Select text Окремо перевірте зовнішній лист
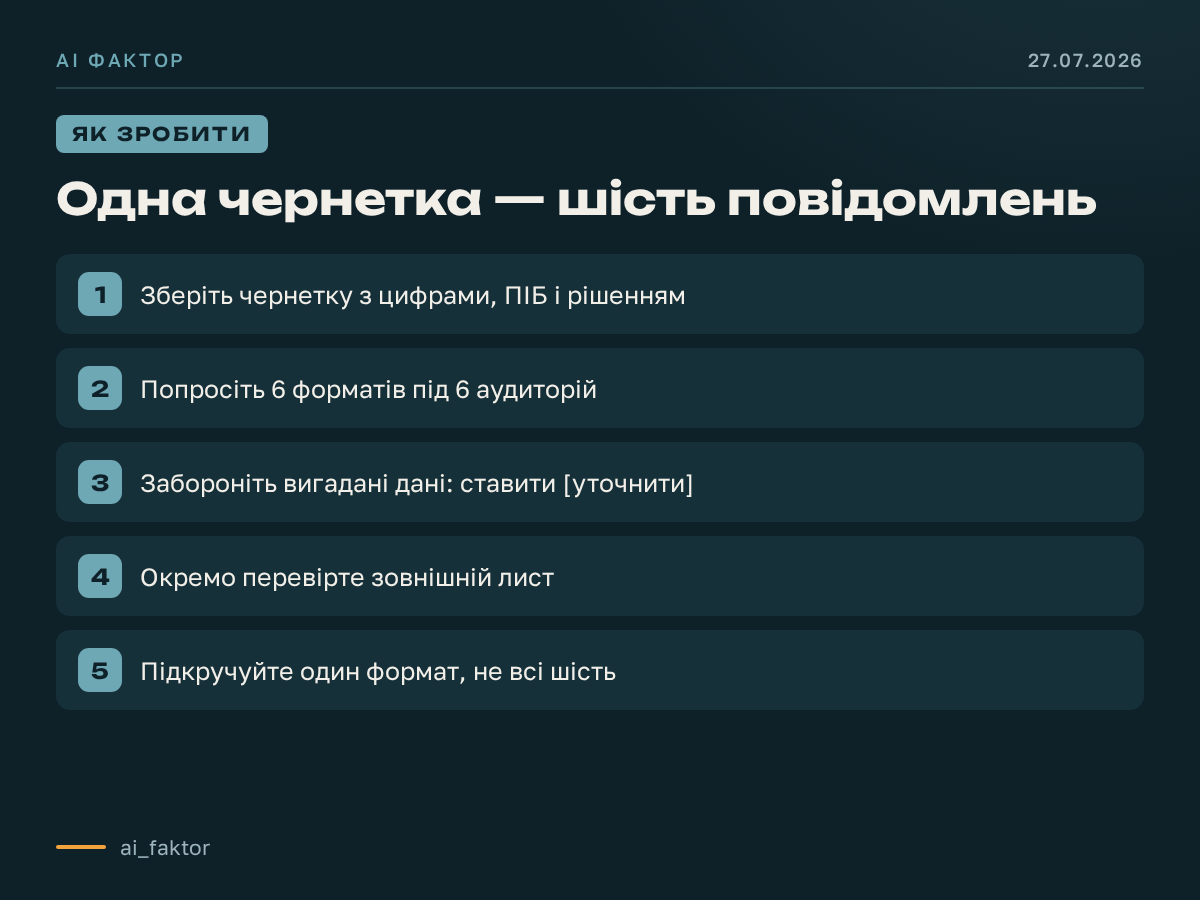Screen dimensions: 1200x900 click(347, 578)
